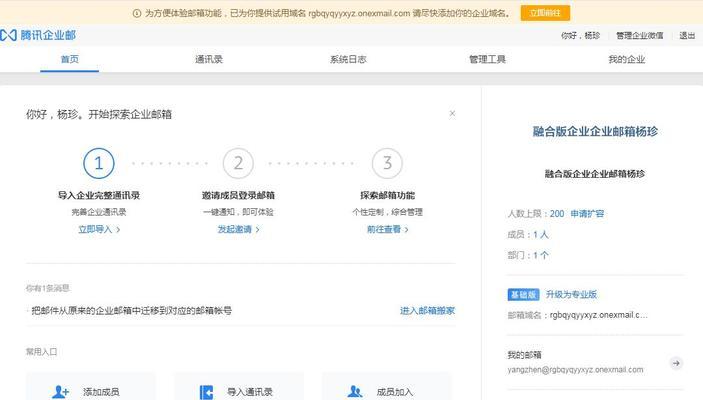Click the 常用入口 section label

(x=41, y=352)
